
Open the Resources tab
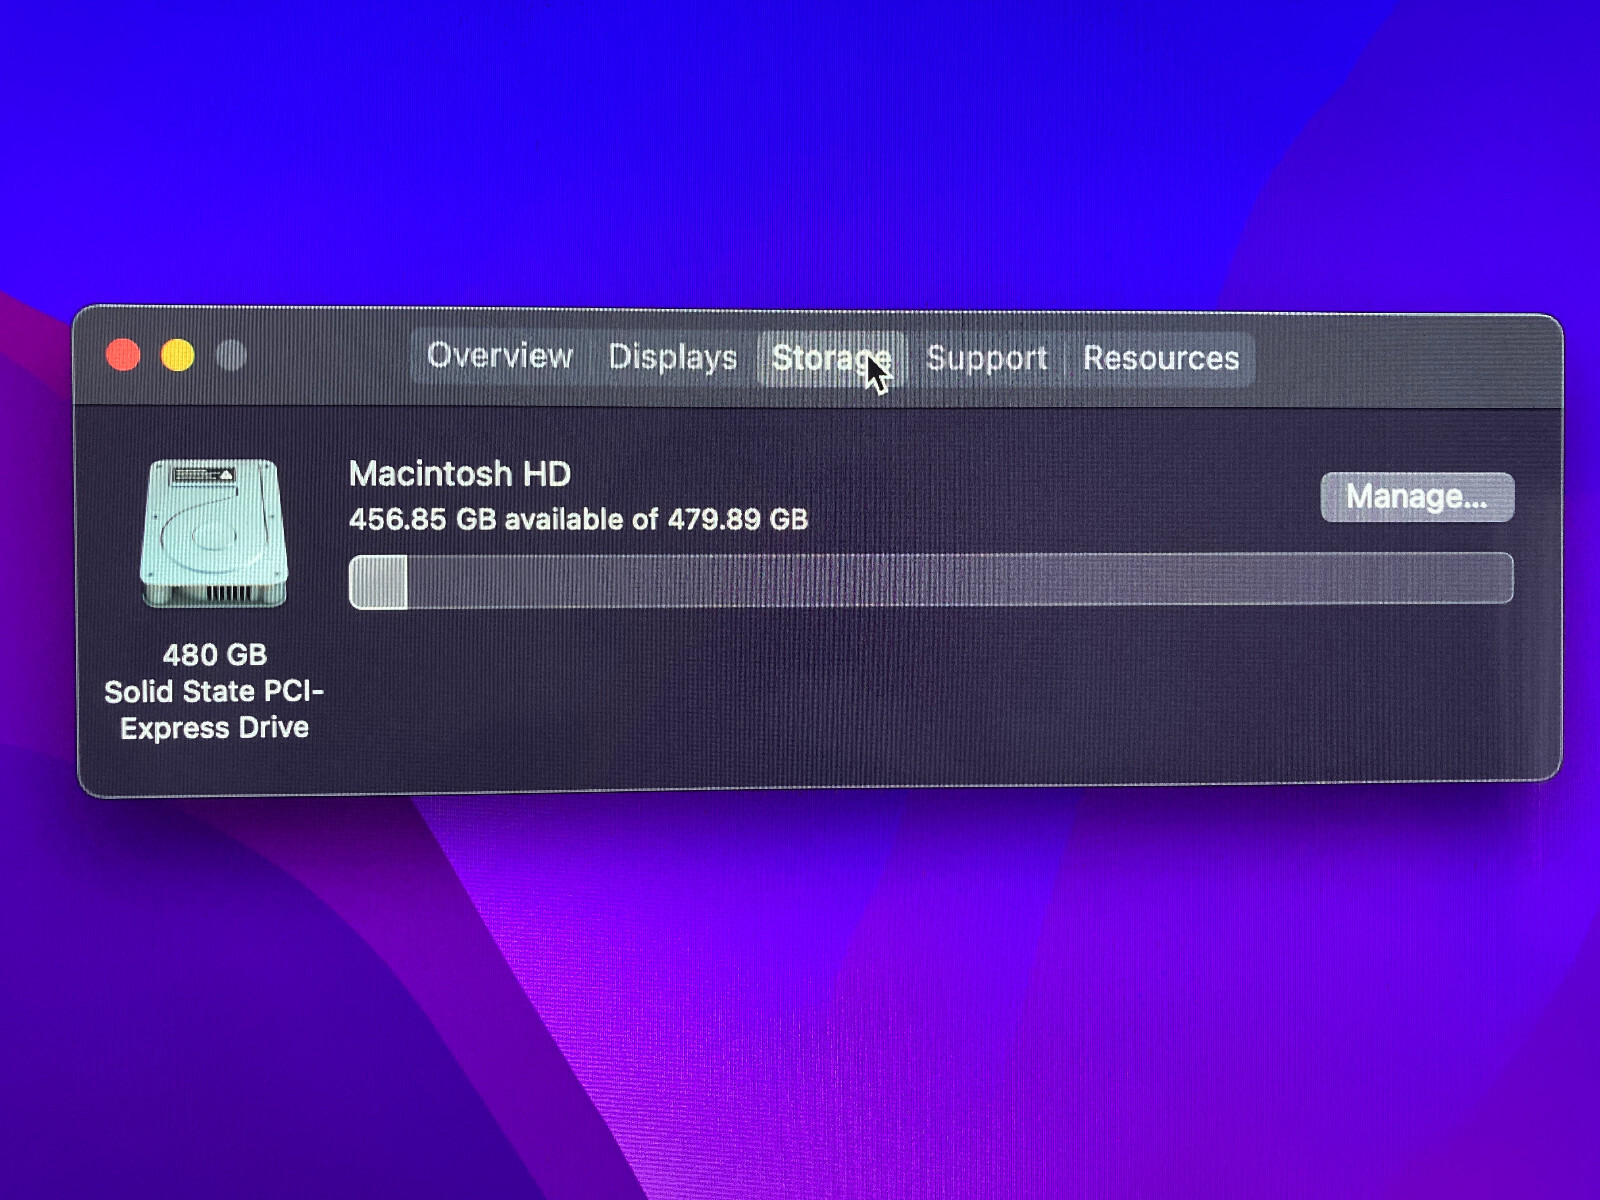coord(1161,358)
